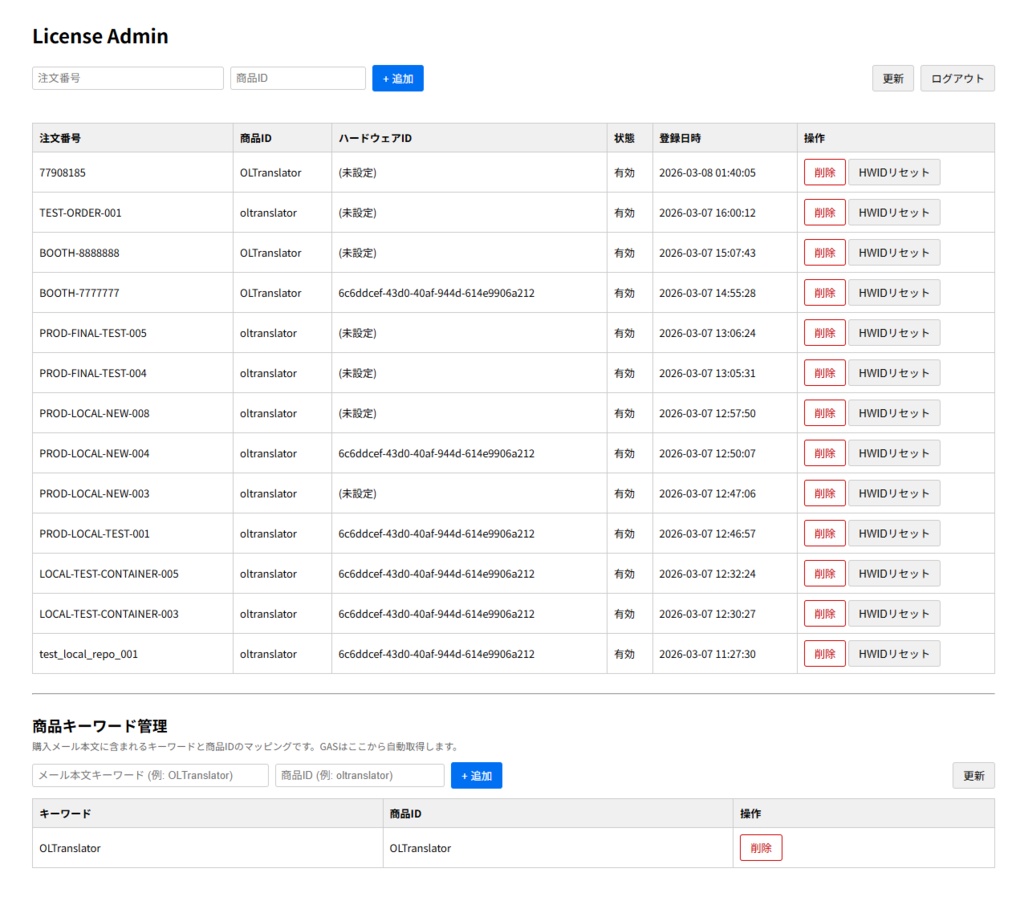Click the hardware ID of BOOTH-7777777

pyautogui.click(x=436, y=293)
